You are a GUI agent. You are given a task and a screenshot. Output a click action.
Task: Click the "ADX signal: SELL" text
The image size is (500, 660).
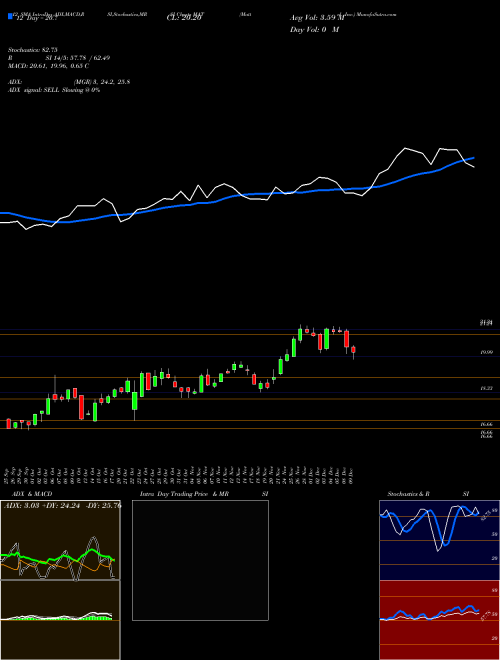(35, 90)
